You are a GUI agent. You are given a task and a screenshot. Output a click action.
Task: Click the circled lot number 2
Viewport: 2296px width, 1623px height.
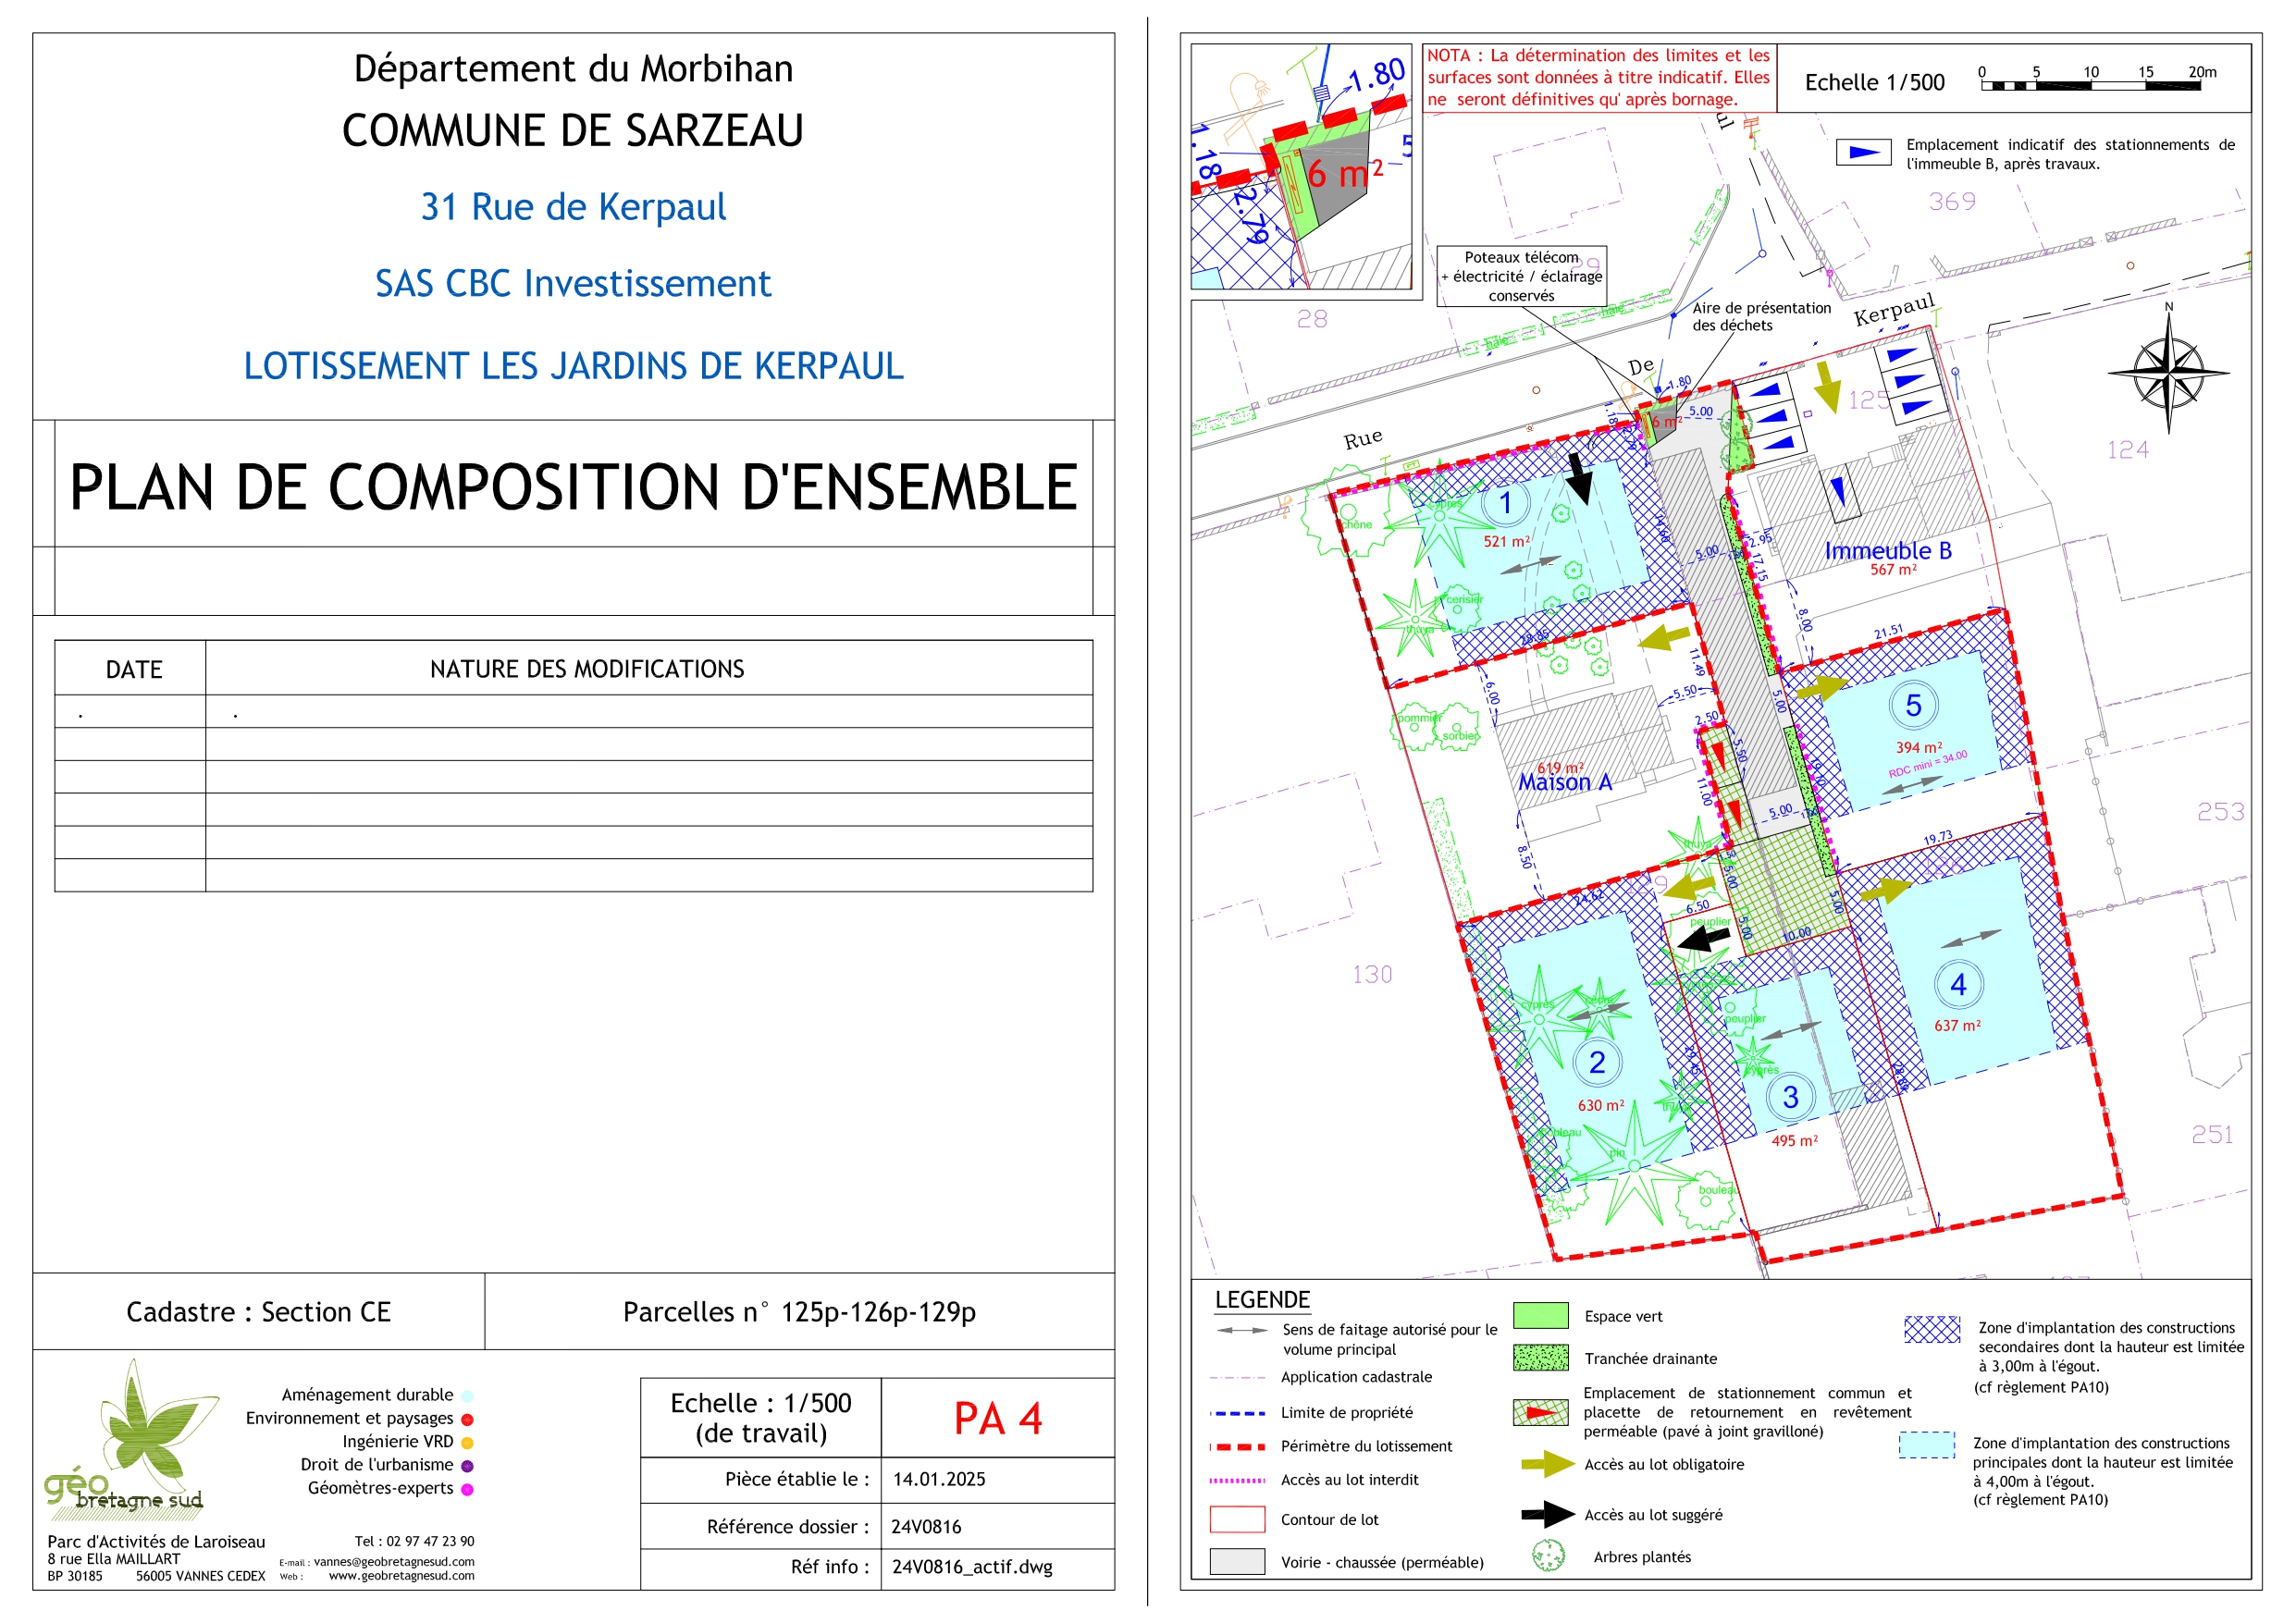(x=1596, y=1063)
